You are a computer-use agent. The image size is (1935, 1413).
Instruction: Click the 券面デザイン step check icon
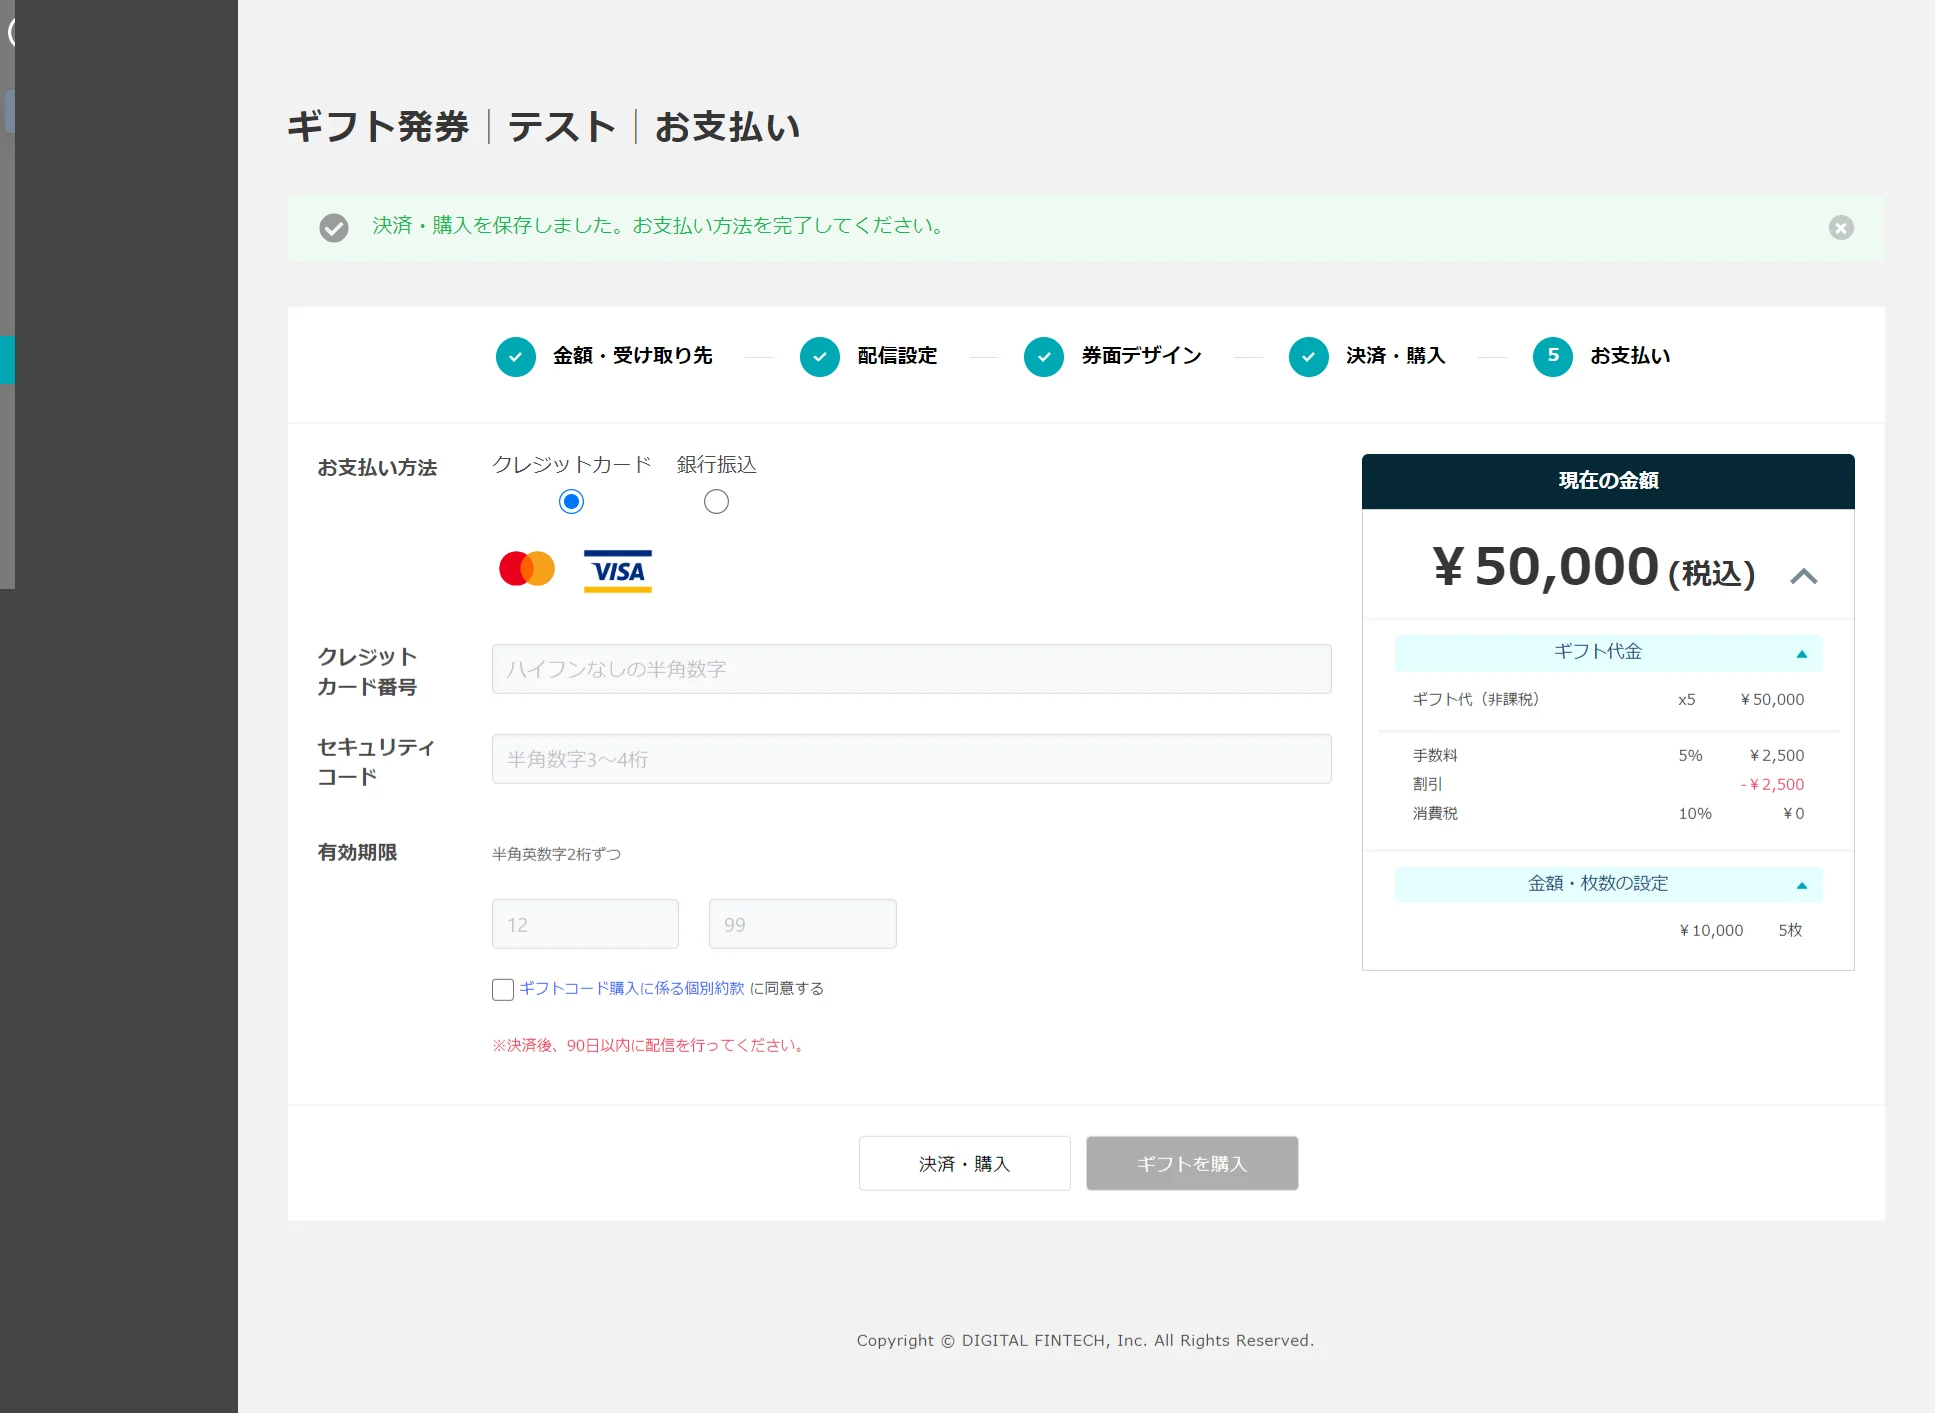point(1044,357)
